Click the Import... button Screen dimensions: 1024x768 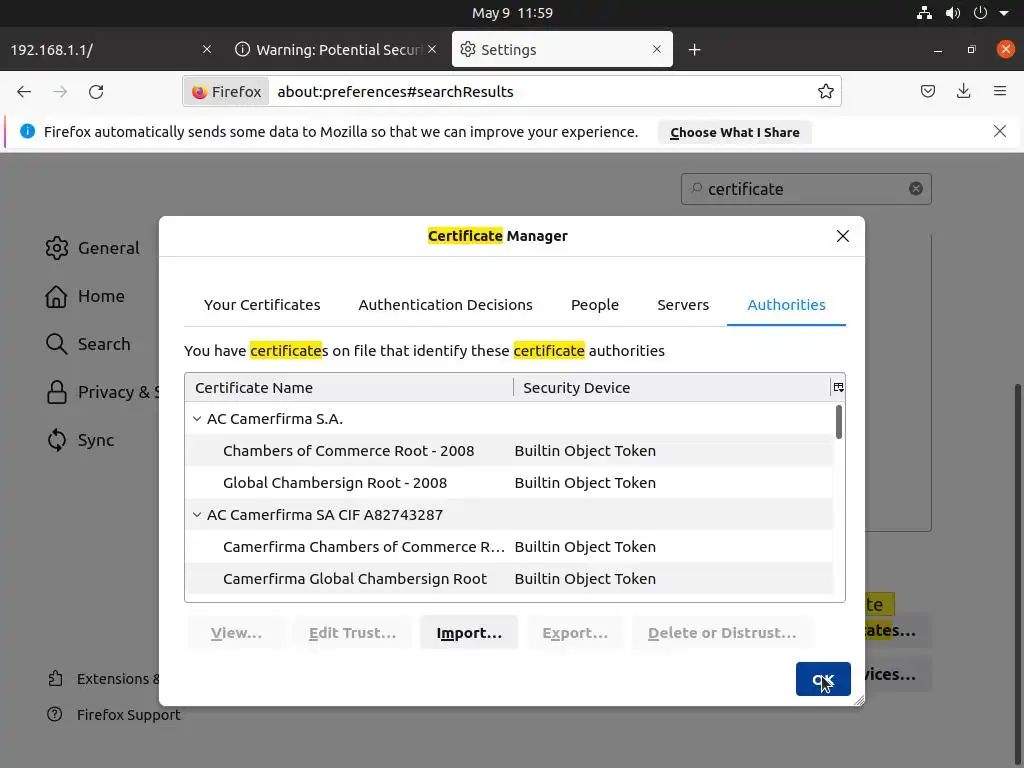469,632
